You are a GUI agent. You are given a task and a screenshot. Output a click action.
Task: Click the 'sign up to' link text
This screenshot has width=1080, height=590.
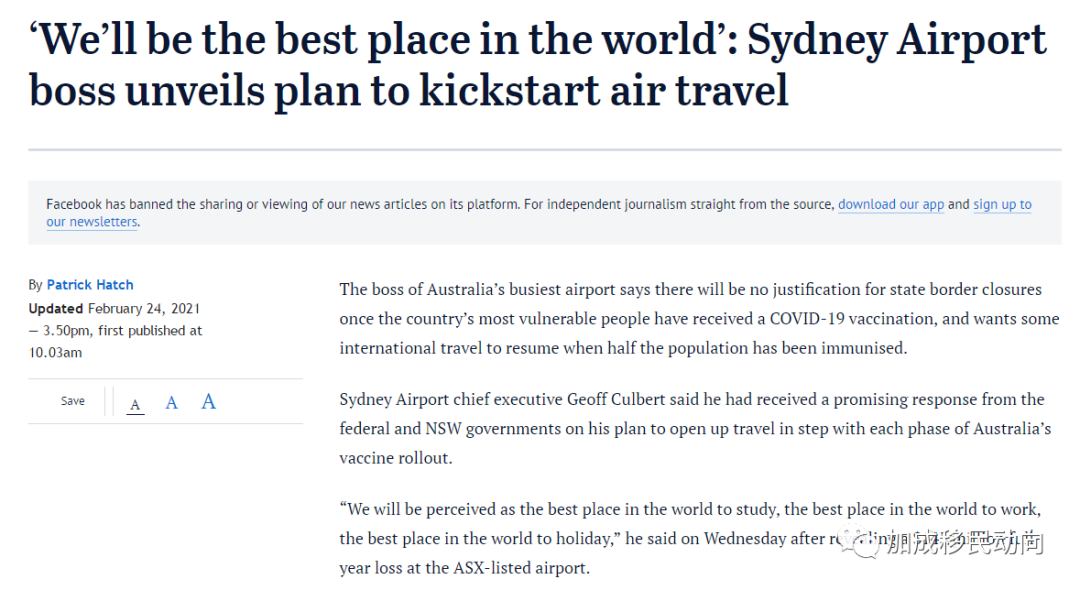click(1002, 204)
